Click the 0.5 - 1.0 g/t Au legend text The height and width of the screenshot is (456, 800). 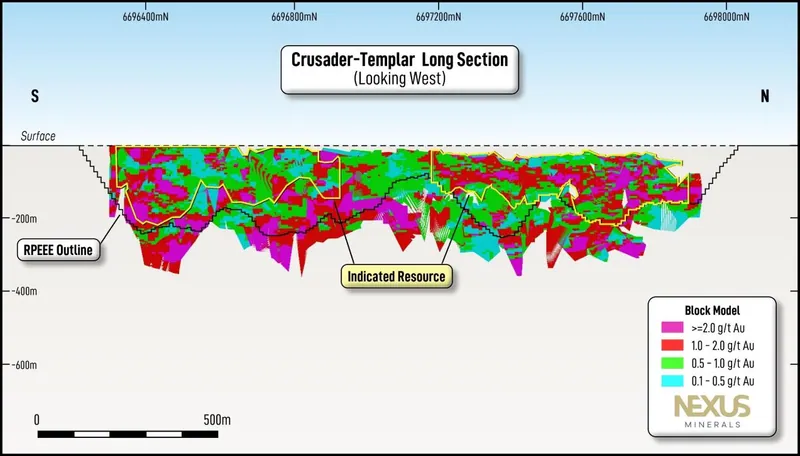[x=722, y=364]
